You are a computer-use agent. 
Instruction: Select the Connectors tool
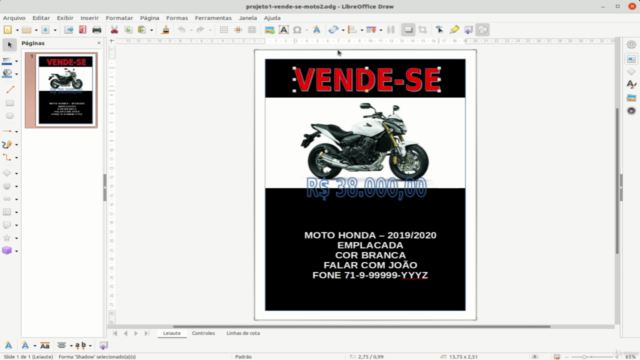tap(7, 158)
